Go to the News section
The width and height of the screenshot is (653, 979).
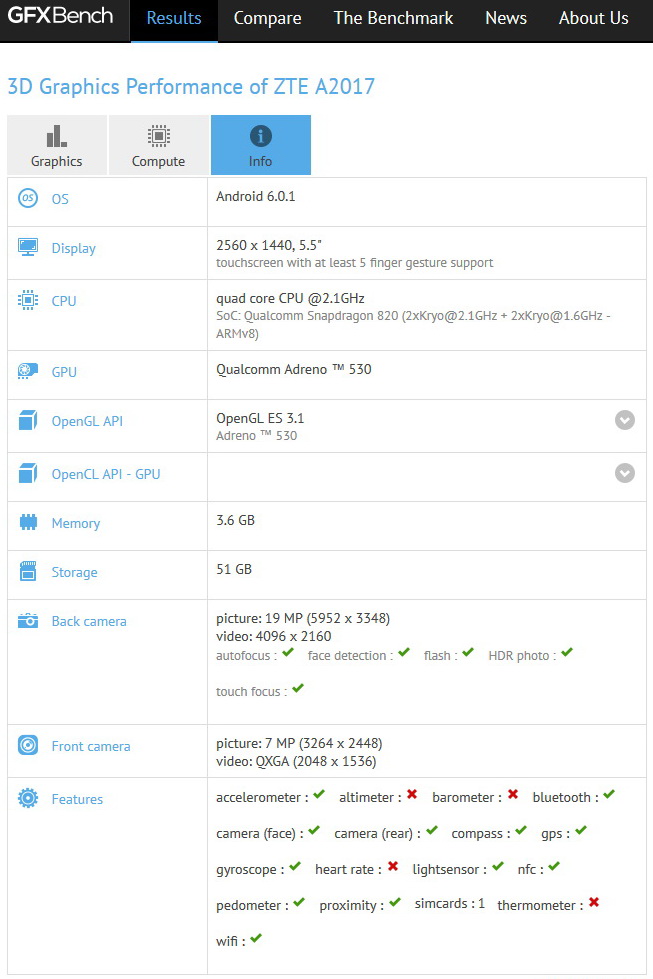point(506,18)
